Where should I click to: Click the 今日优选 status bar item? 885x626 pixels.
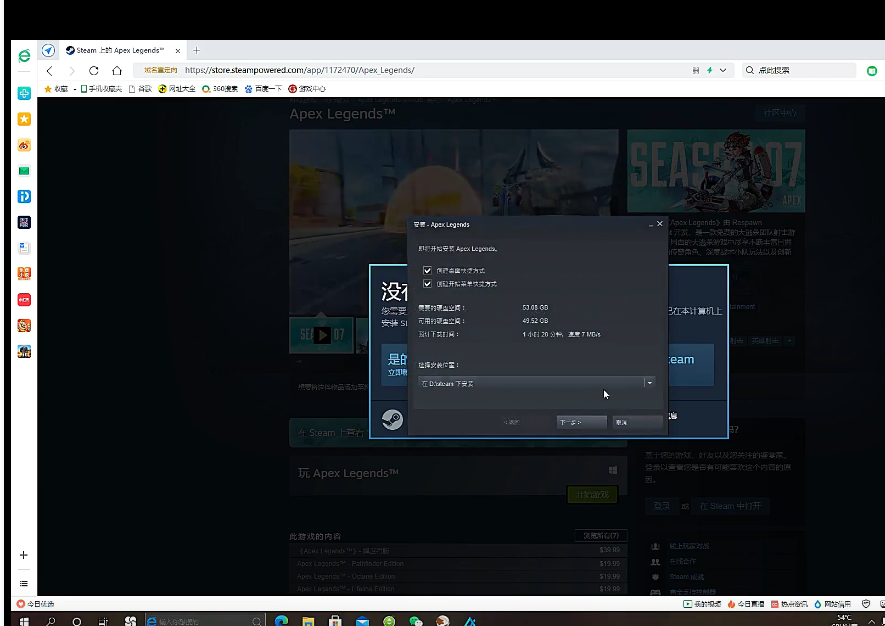tap(36, 603)
